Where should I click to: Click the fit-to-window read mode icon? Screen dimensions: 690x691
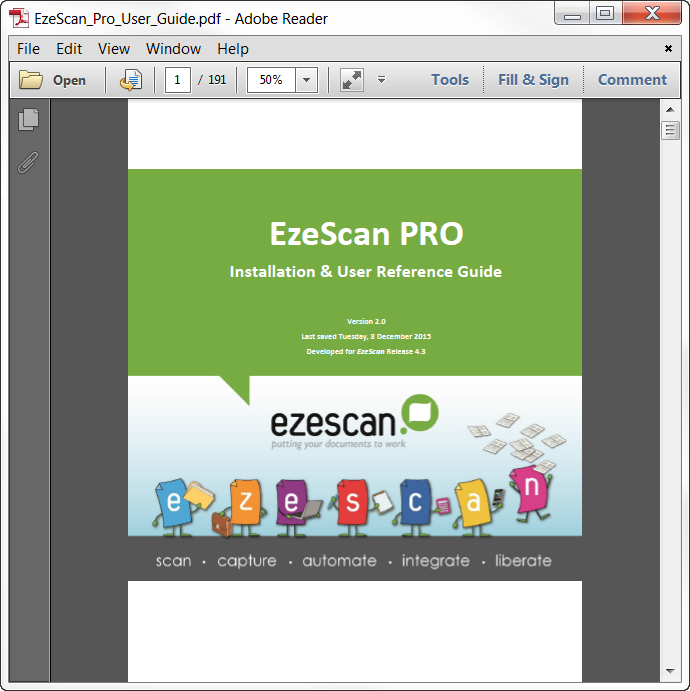coord(351,80)
